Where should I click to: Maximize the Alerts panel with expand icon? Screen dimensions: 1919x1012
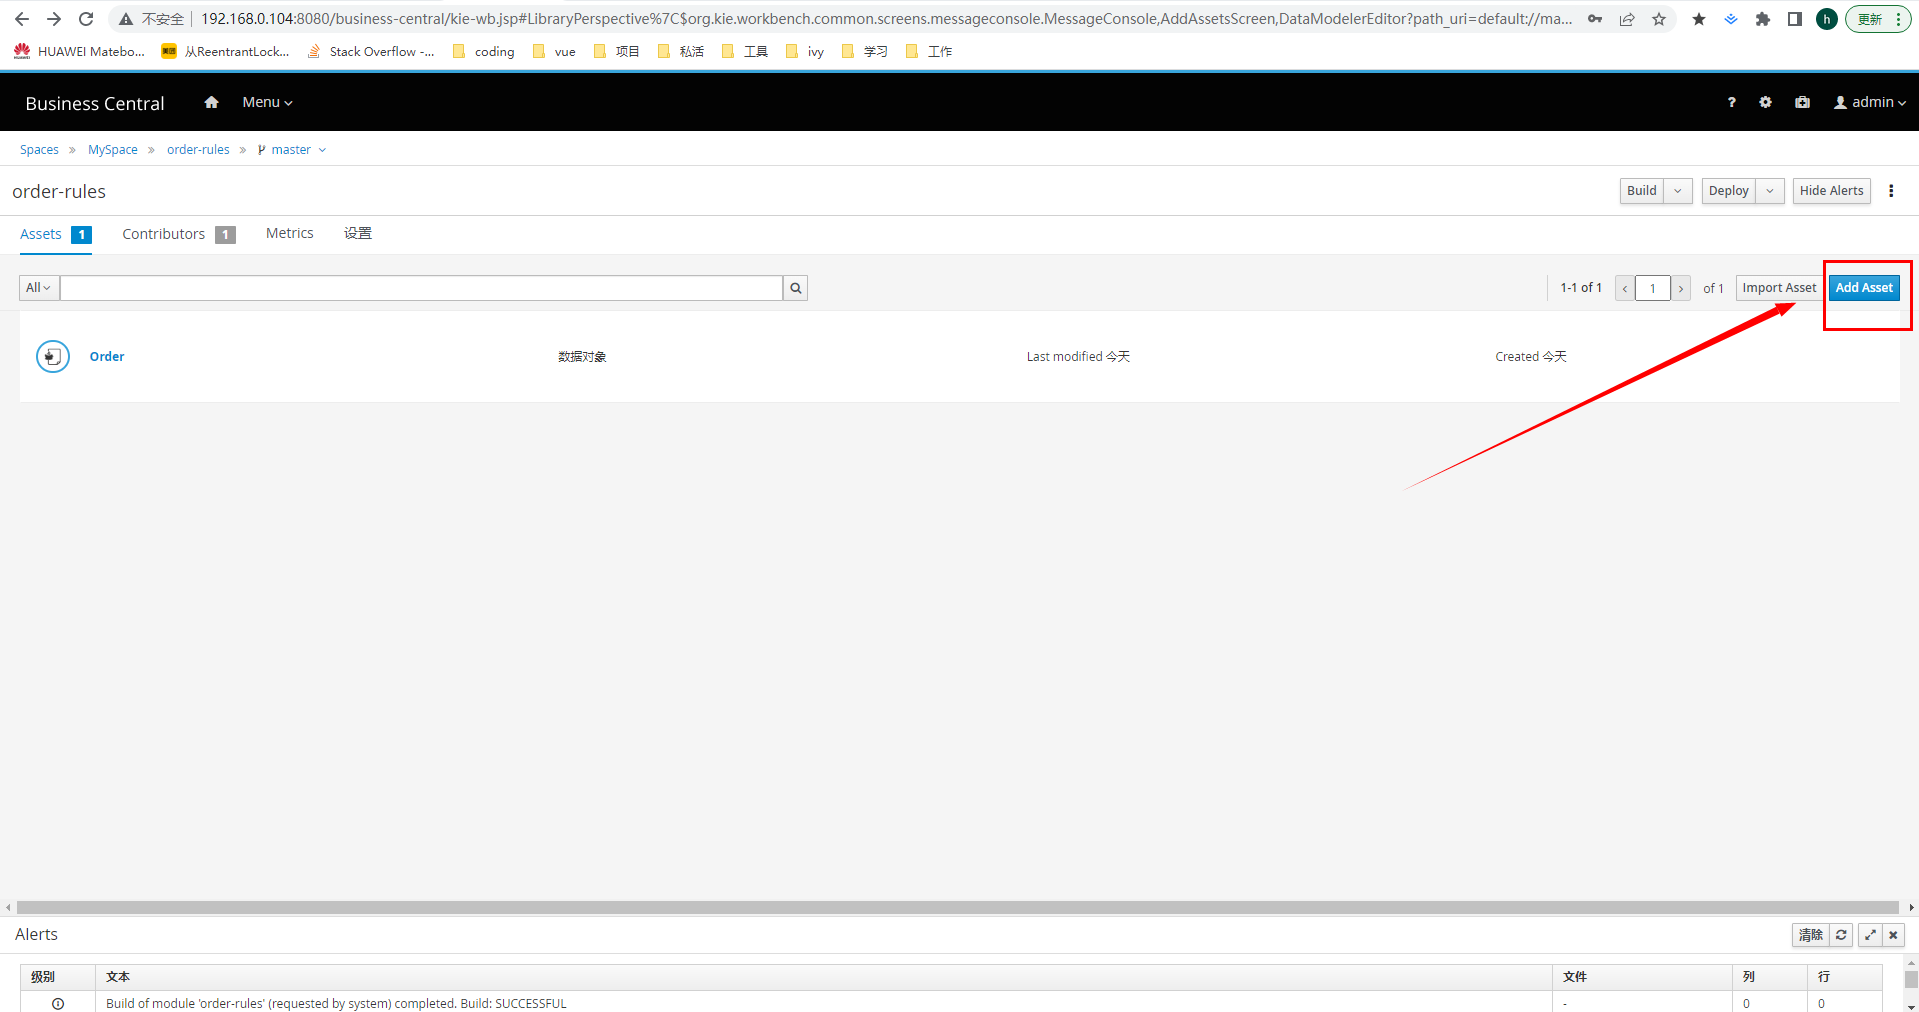(1869, 935)
